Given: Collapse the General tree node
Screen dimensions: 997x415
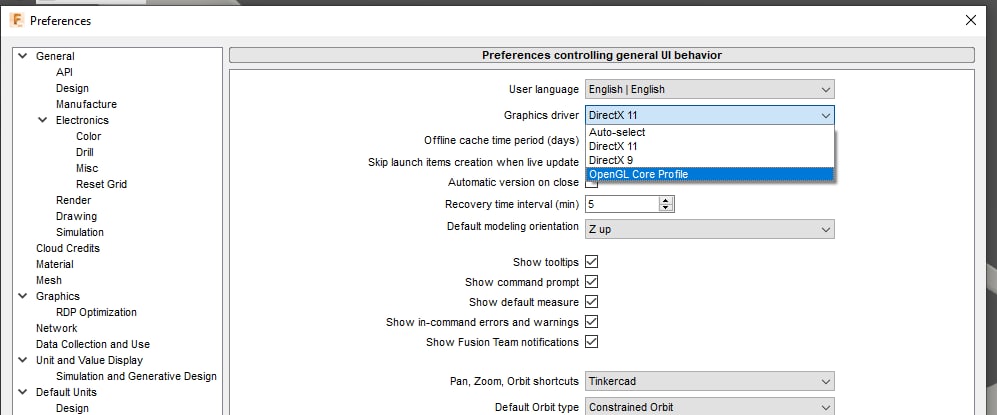Looking at the screenshot, I should click(23, 56).
